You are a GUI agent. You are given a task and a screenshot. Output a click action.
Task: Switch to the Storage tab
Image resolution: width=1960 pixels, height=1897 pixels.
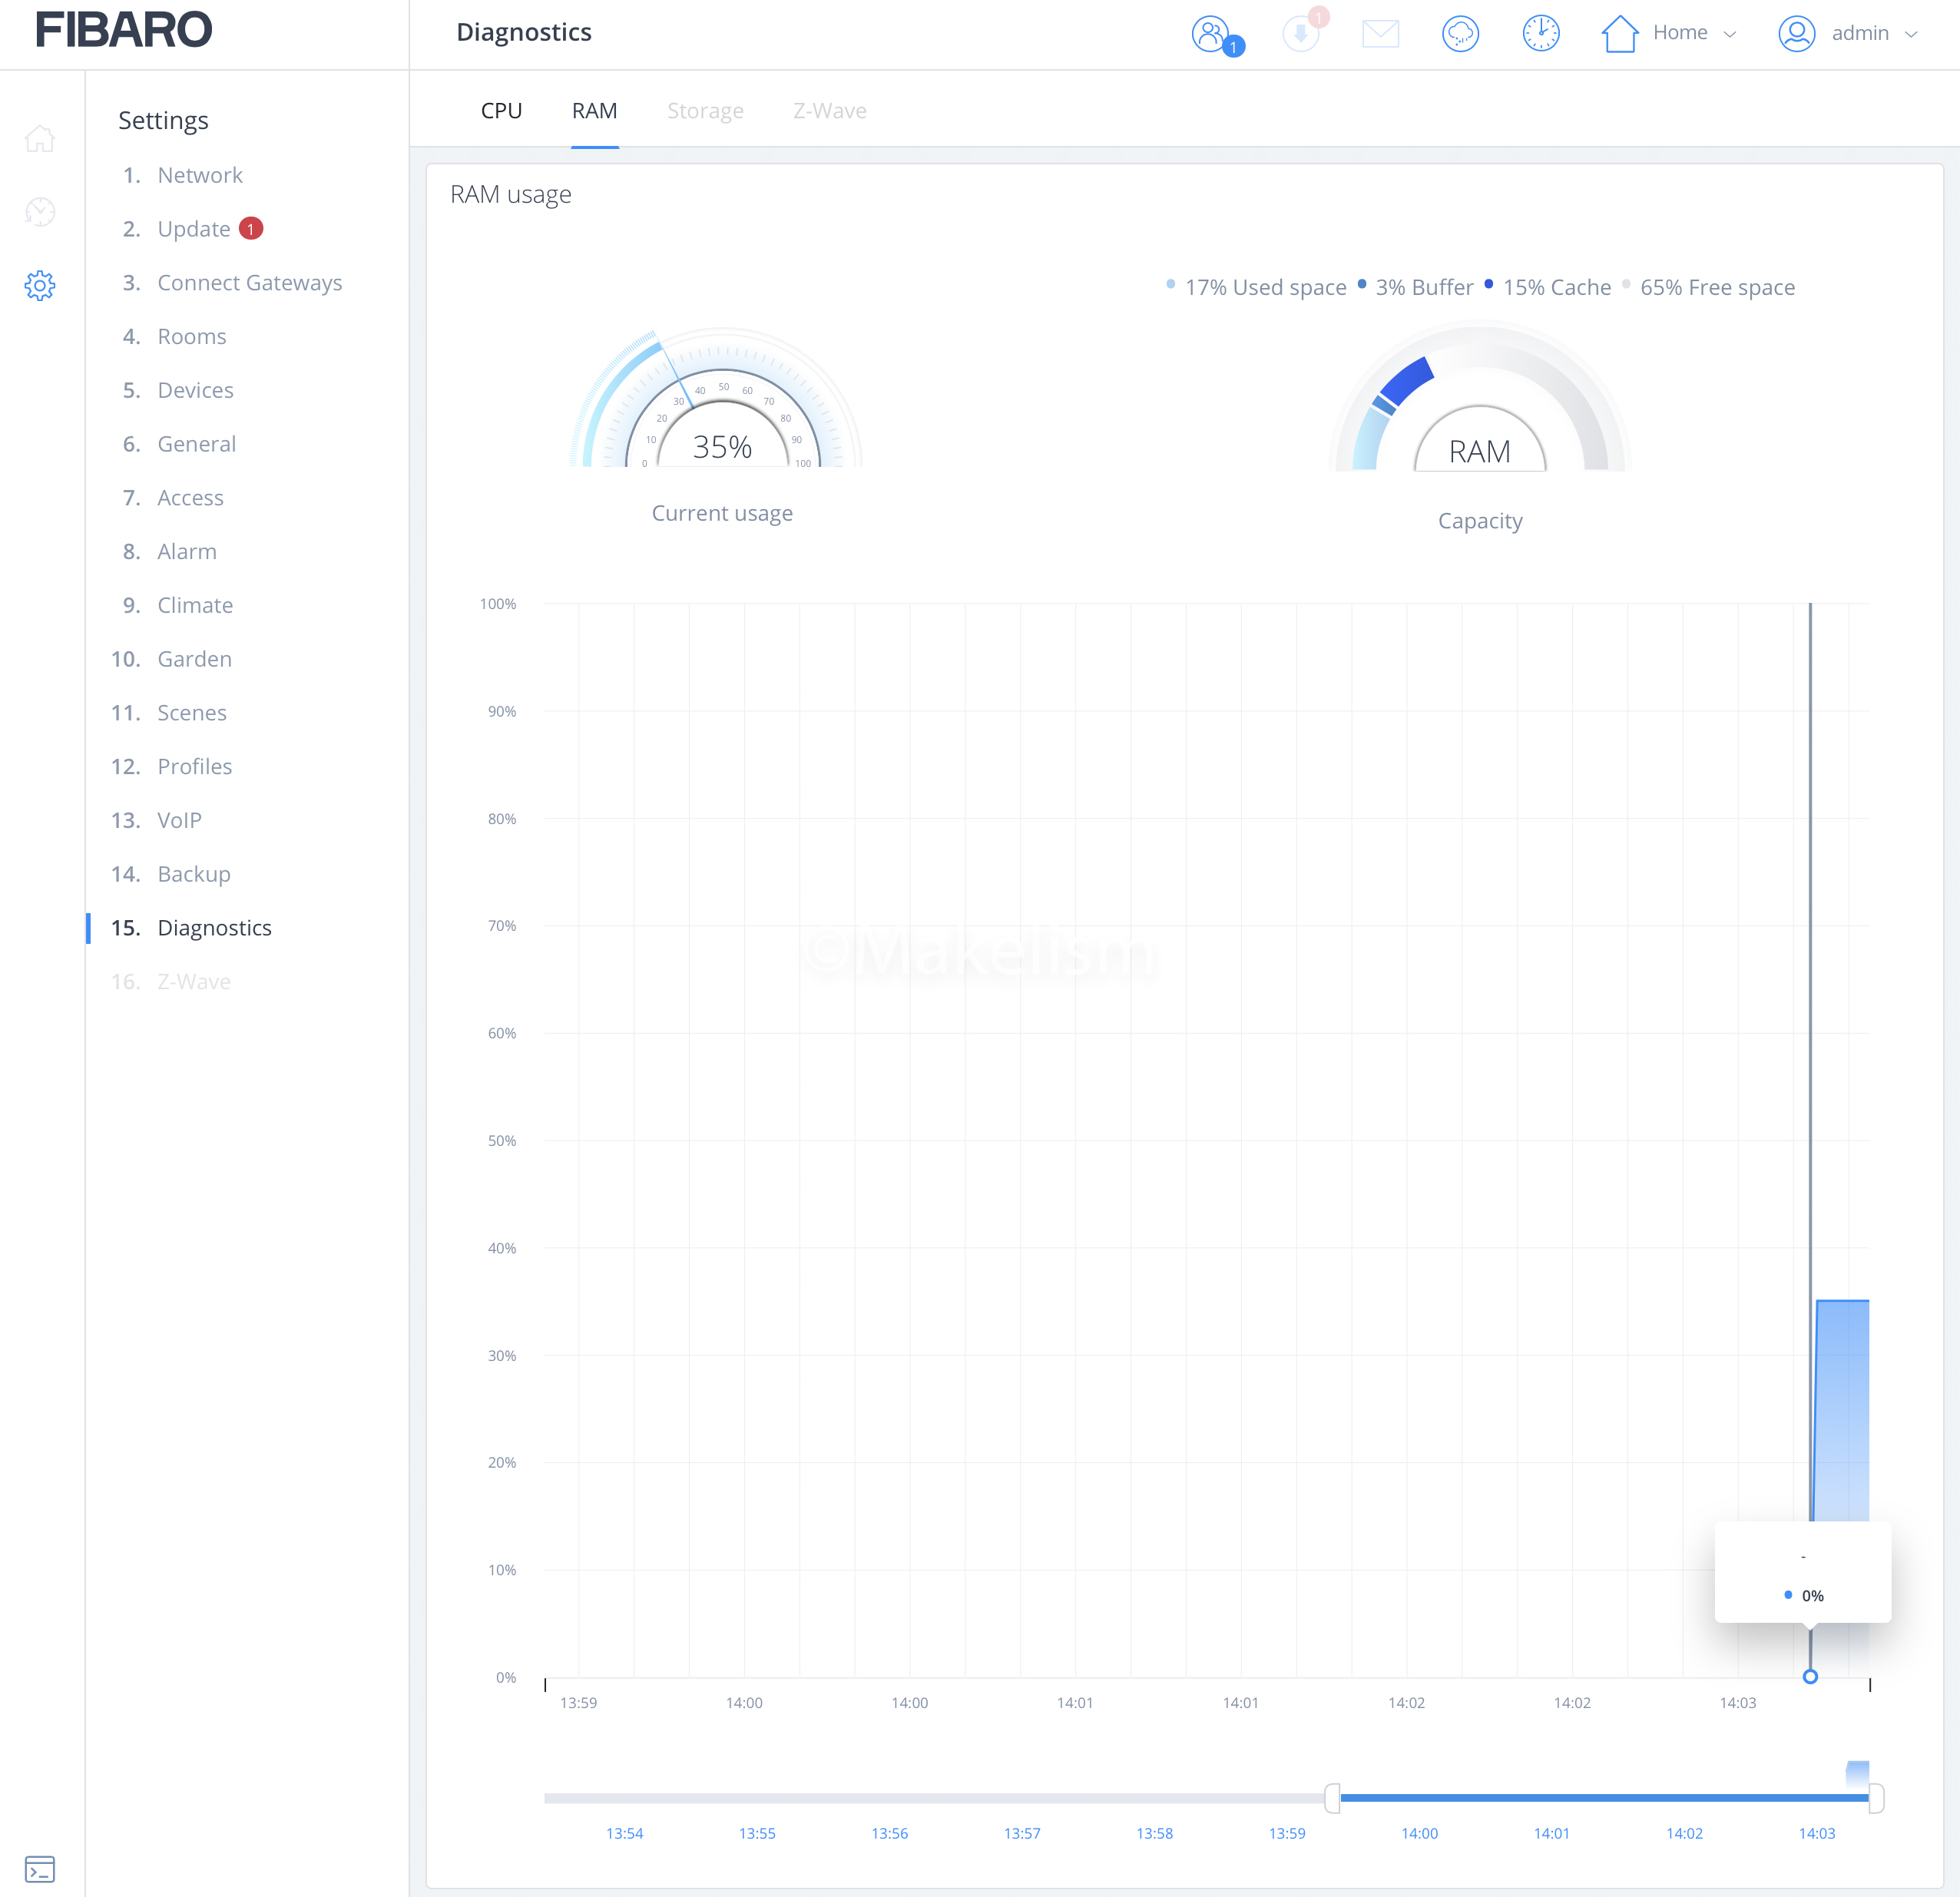705,111
